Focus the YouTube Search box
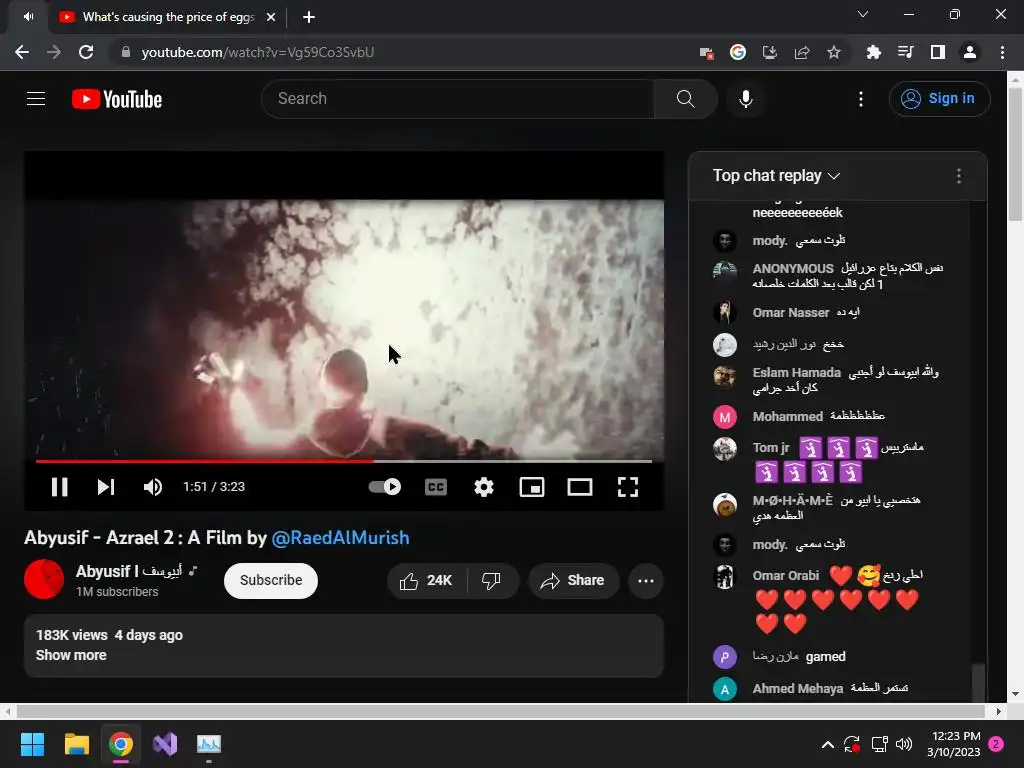The width and height of the screenshot is (1024, 768). (x=457, y=99)
